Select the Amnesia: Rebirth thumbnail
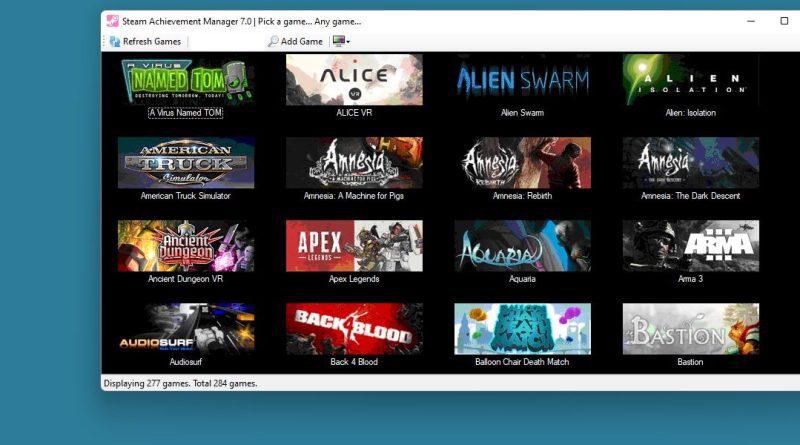 [522, 163]
